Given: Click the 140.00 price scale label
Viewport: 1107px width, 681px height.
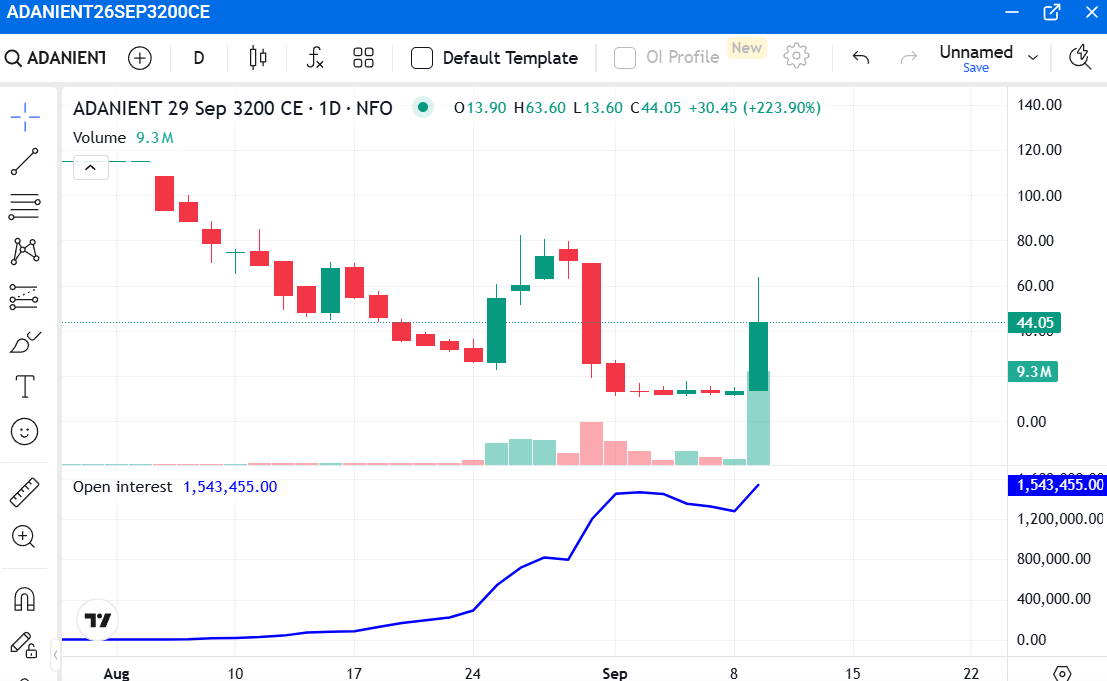Looking at the screenshot, I should tap(1039, 105).
